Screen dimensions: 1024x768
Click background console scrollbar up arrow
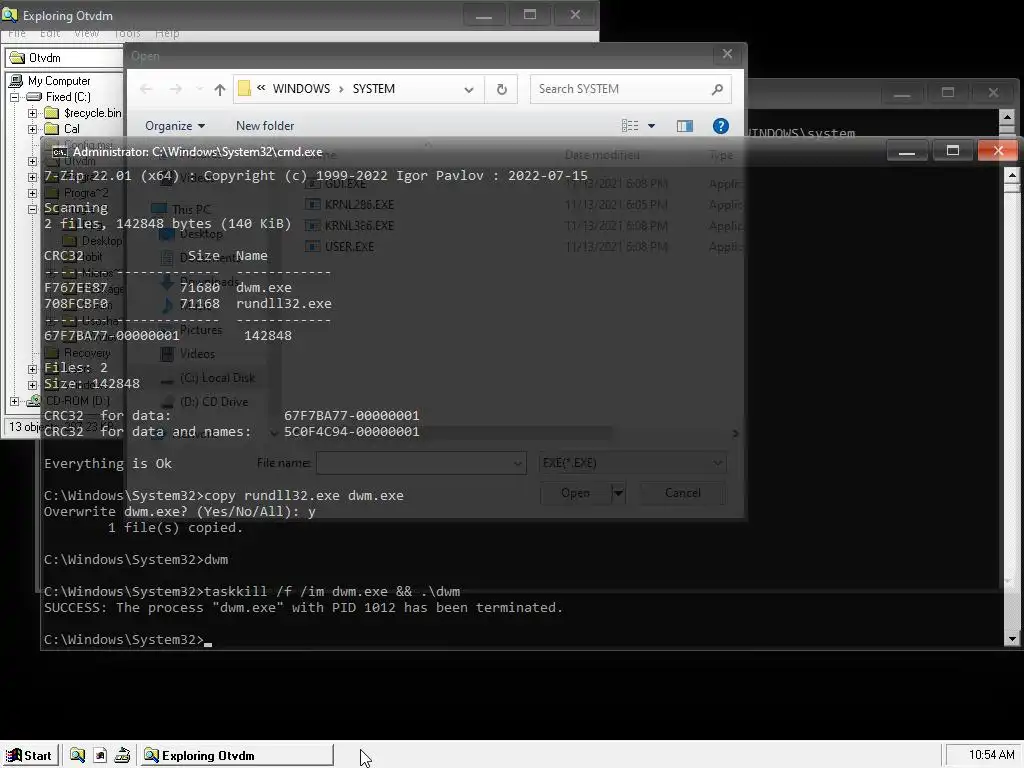(x=1007, y=118)
